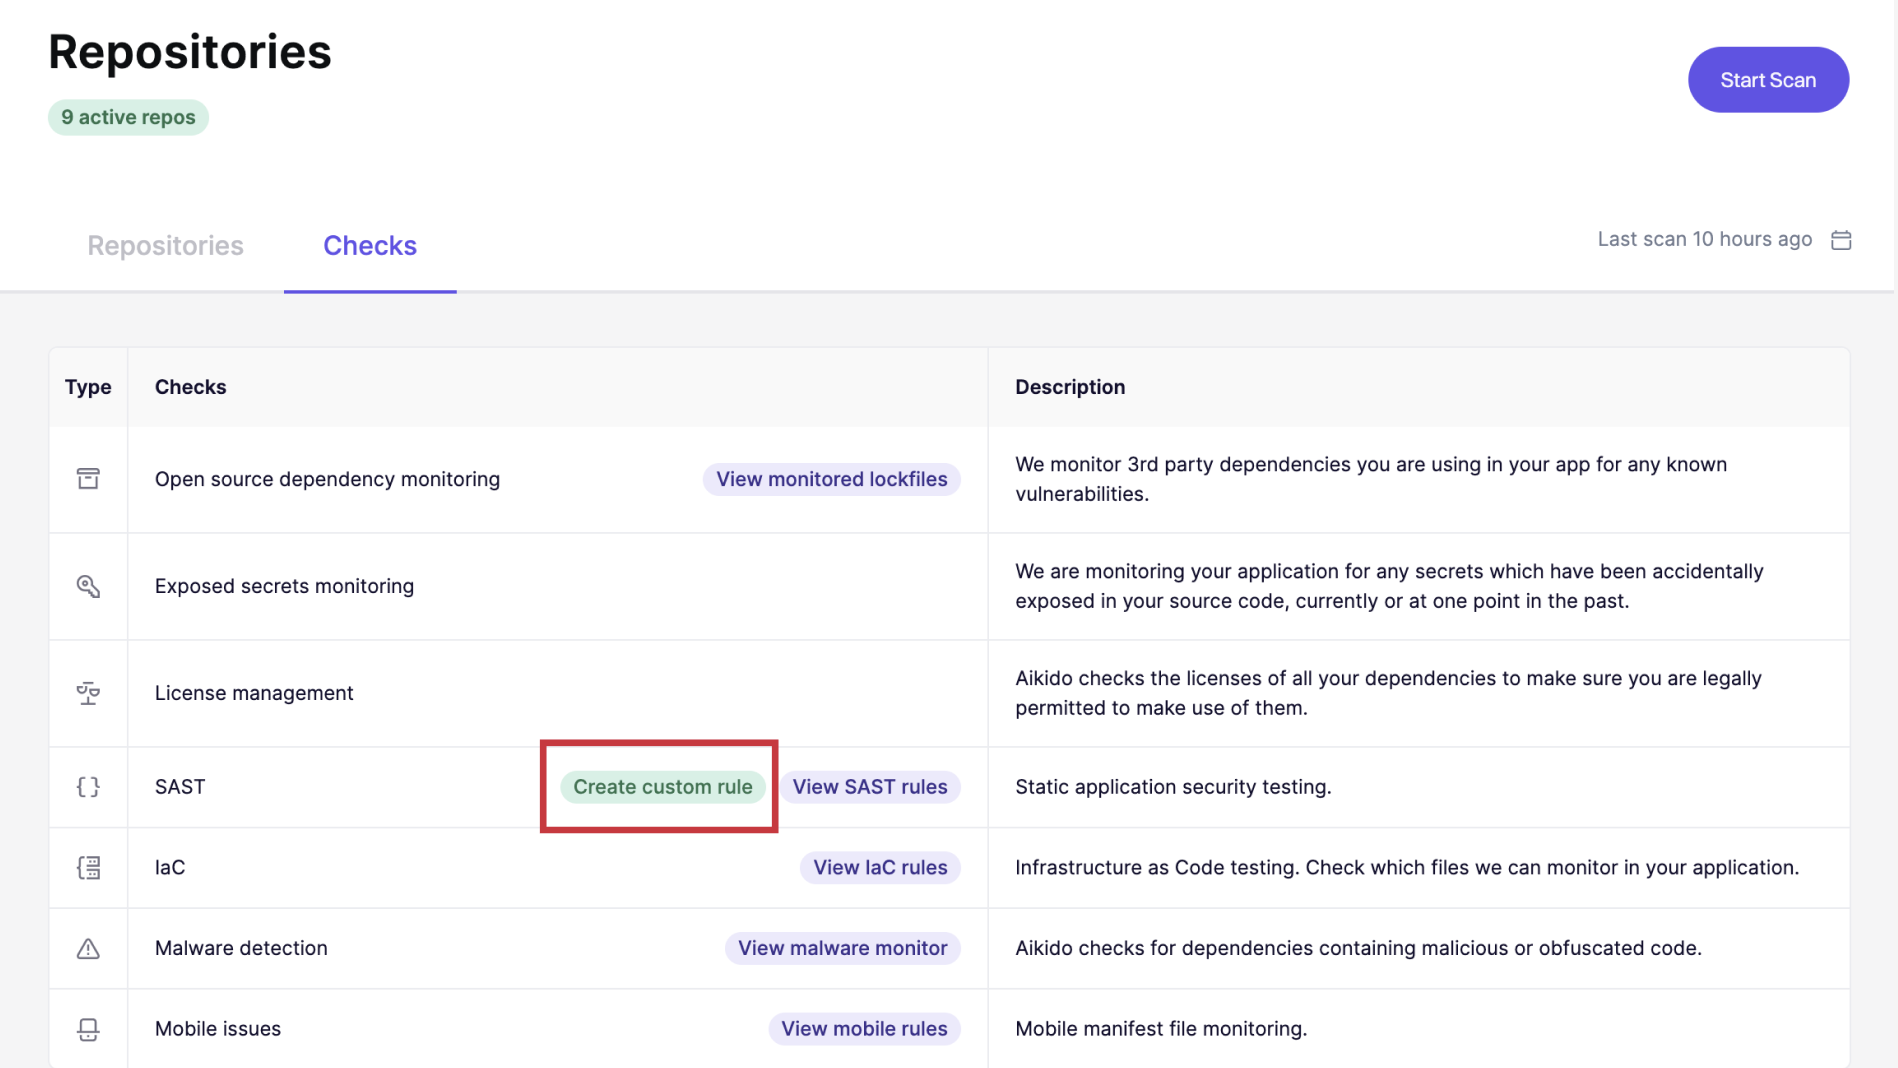The height and width of the screenshot is (1068, 1898).
Task: Click the Exposed secrets key icon
Action: (88, 586)
